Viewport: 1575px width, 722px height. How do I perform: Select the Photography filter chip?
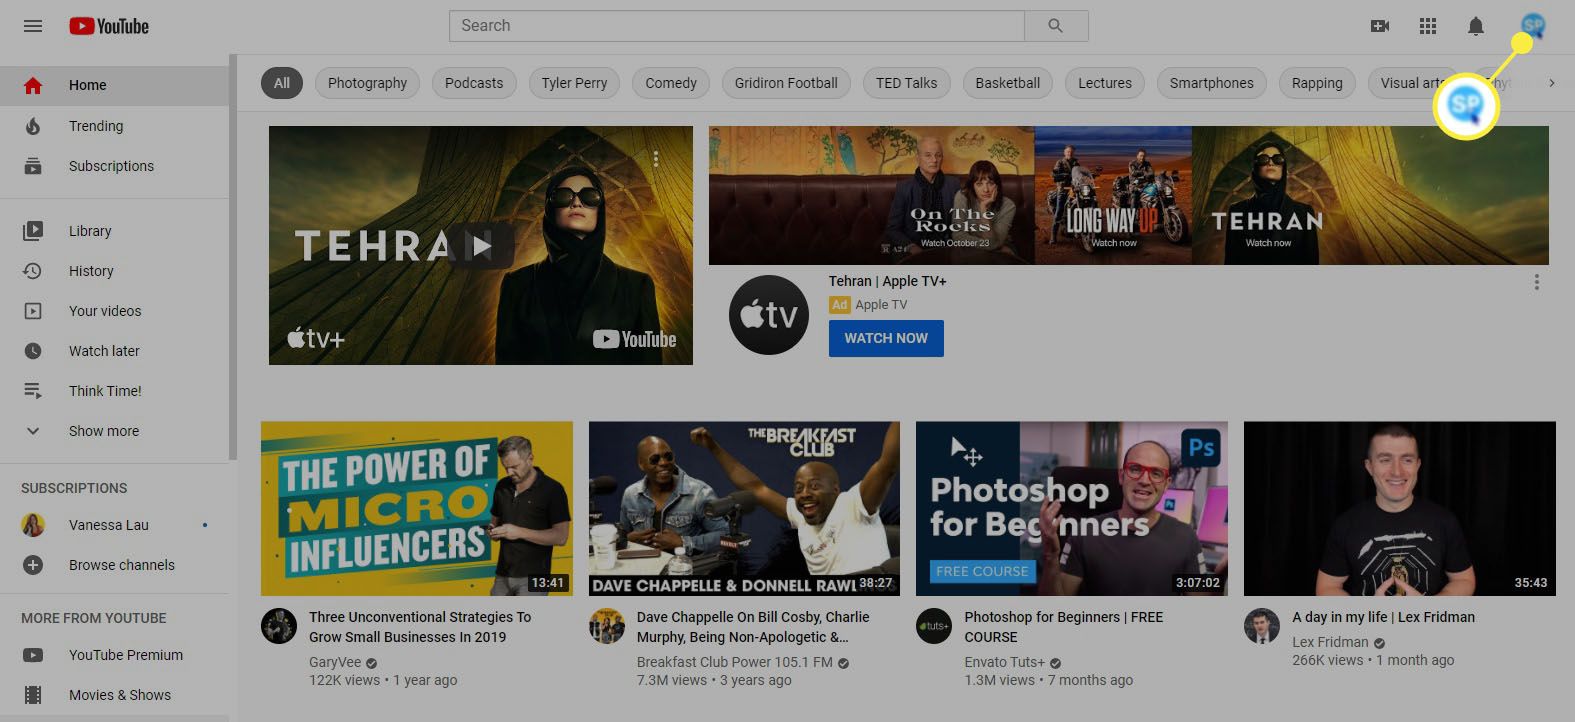click(x=367, y=83)
